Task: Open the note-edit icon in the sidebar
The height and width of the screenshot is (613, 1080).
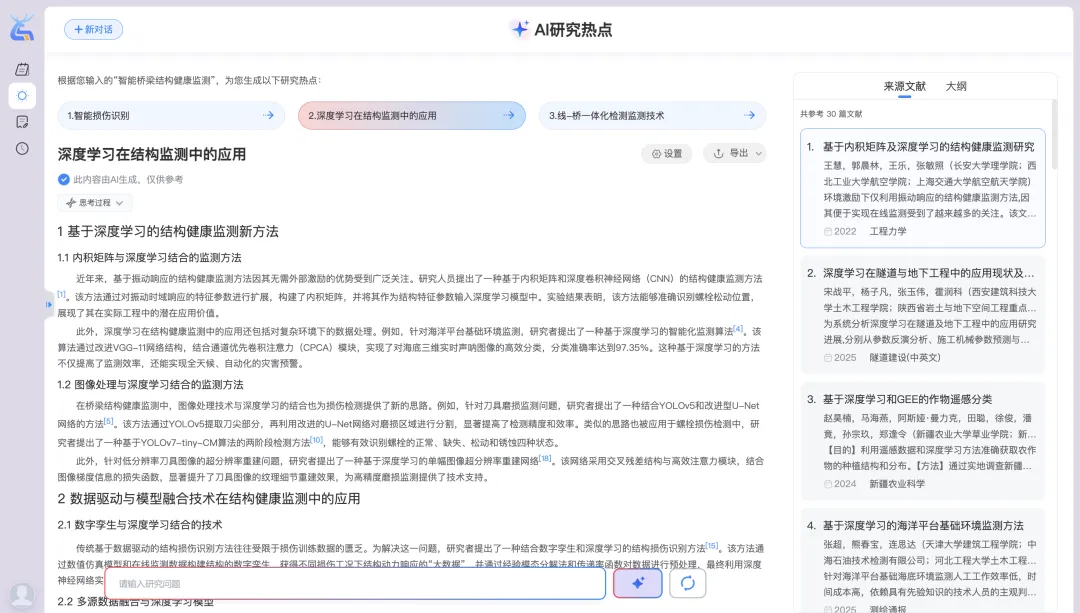Action: click(x=22, y=122)
